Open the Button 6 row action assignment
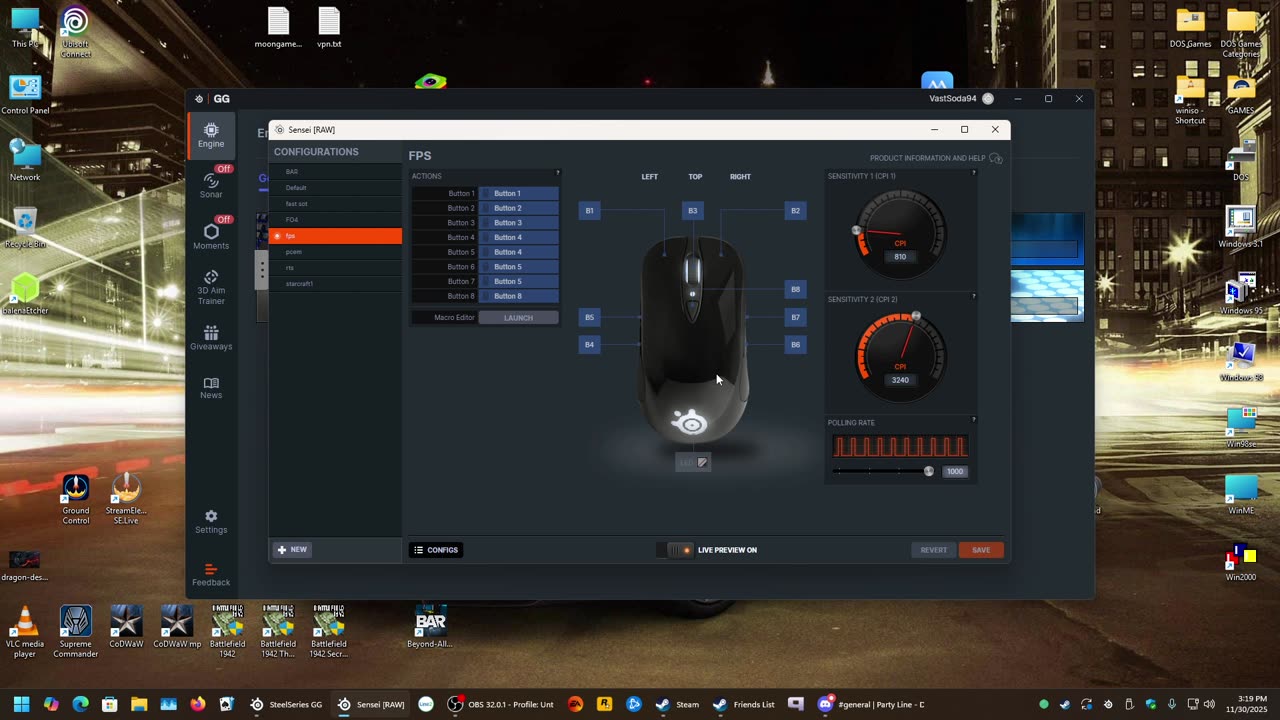 pos(518,267)
